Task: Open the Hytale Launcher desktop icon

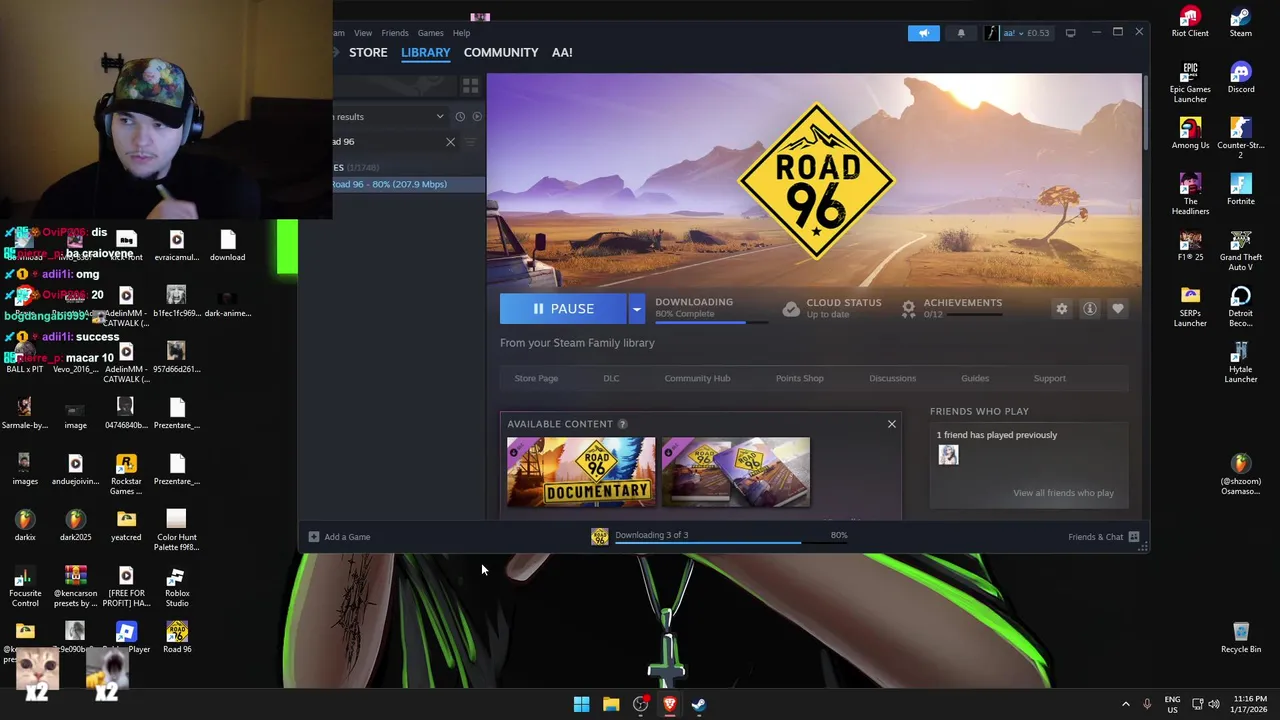Action: coord(1241,362)
